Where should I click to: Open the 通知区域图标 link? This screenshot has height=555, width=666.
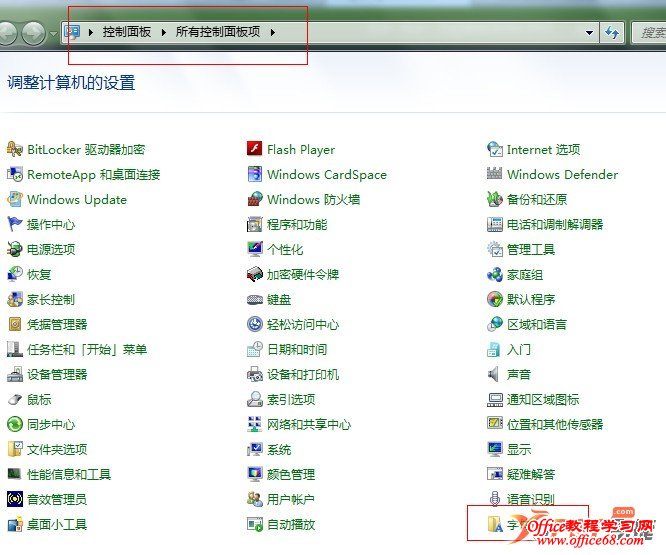tap(543, 400)
